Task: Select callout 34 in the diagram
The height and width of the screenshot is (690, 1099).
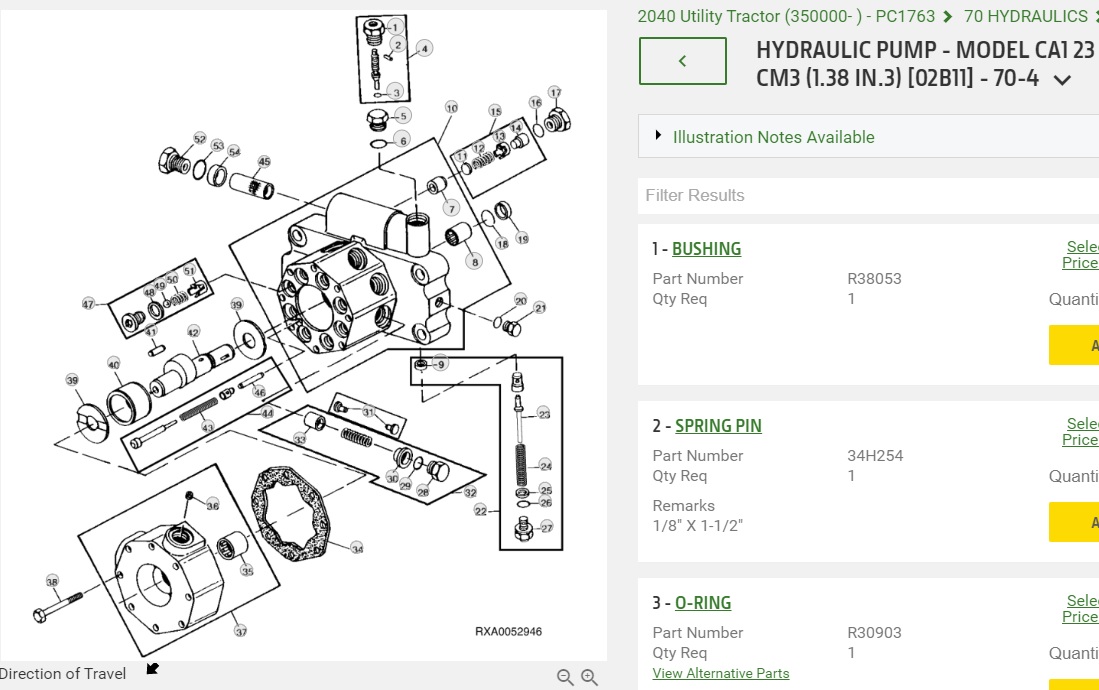Action: click(x=357, y=548)
